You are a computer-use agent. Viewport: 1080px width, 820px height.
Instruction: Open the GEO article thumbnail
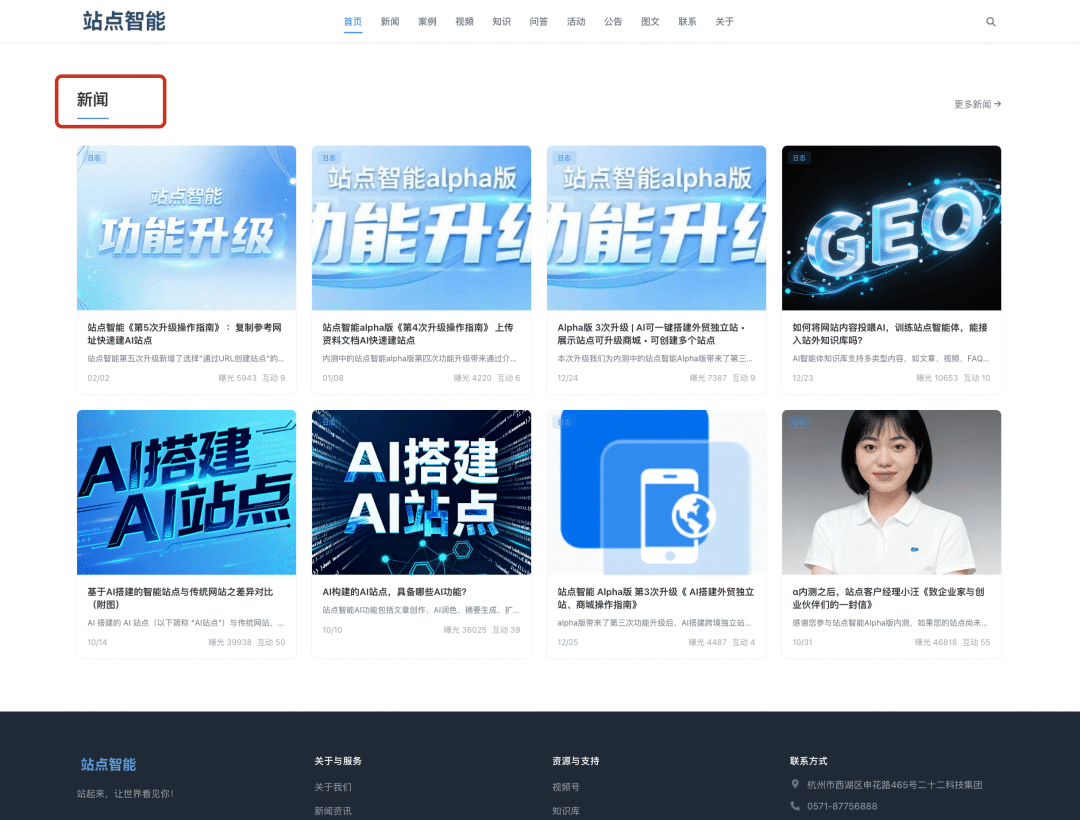pos(891,228)
